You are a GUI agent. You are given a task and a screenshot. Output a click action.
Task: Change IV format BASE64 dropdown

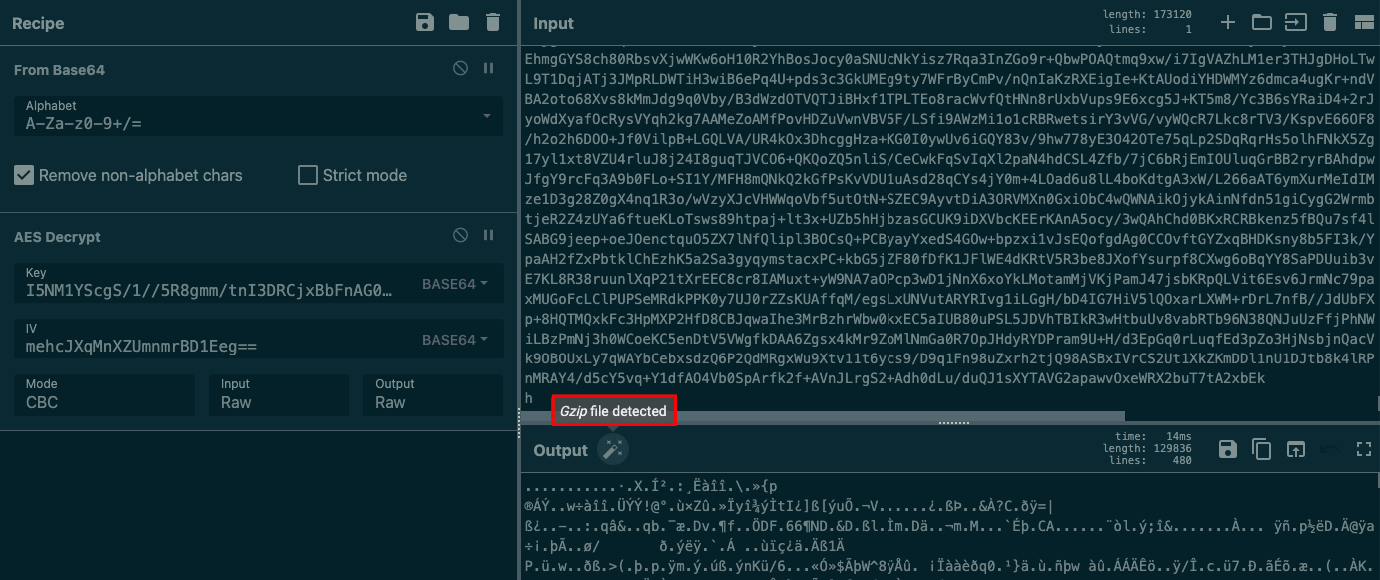pos(455,340)
